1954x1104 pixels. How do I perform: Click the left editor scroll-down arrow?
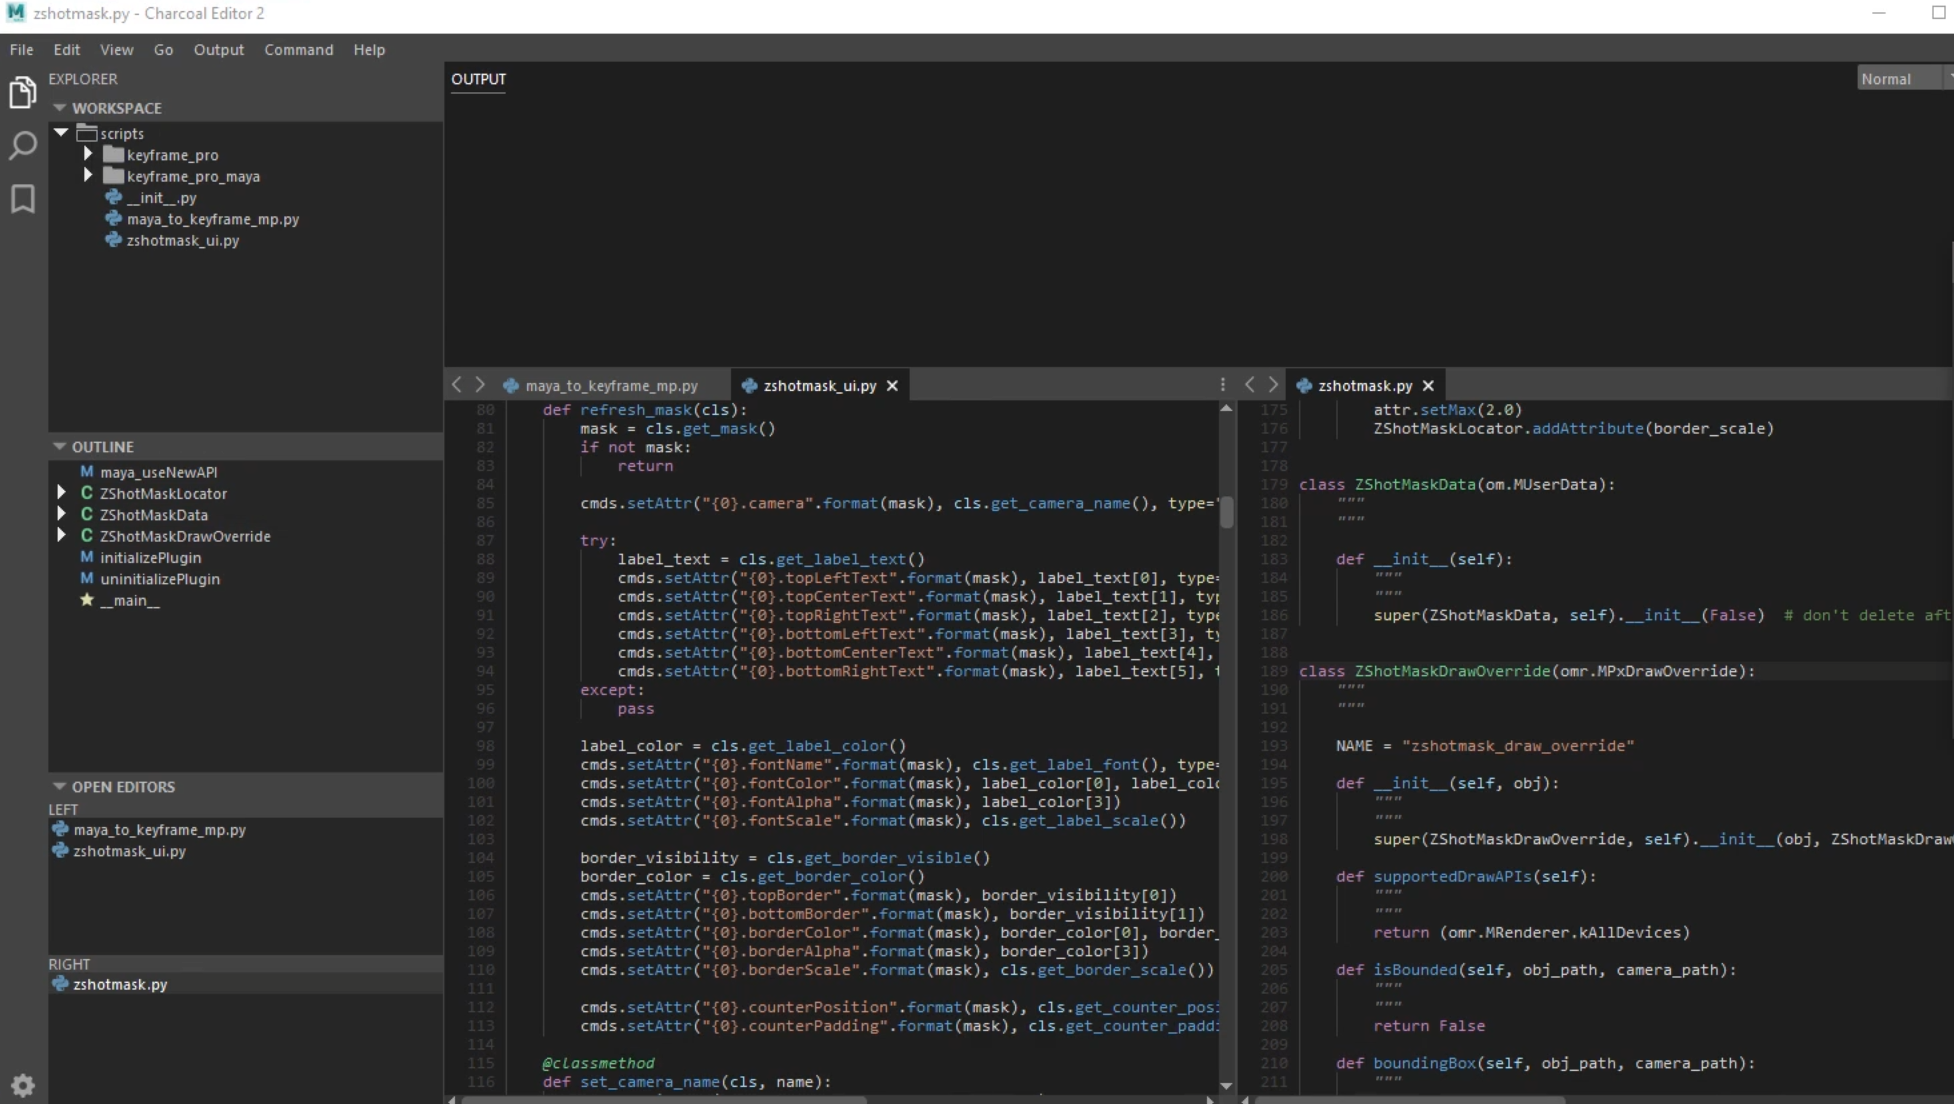click(x=1226, y=1085)
